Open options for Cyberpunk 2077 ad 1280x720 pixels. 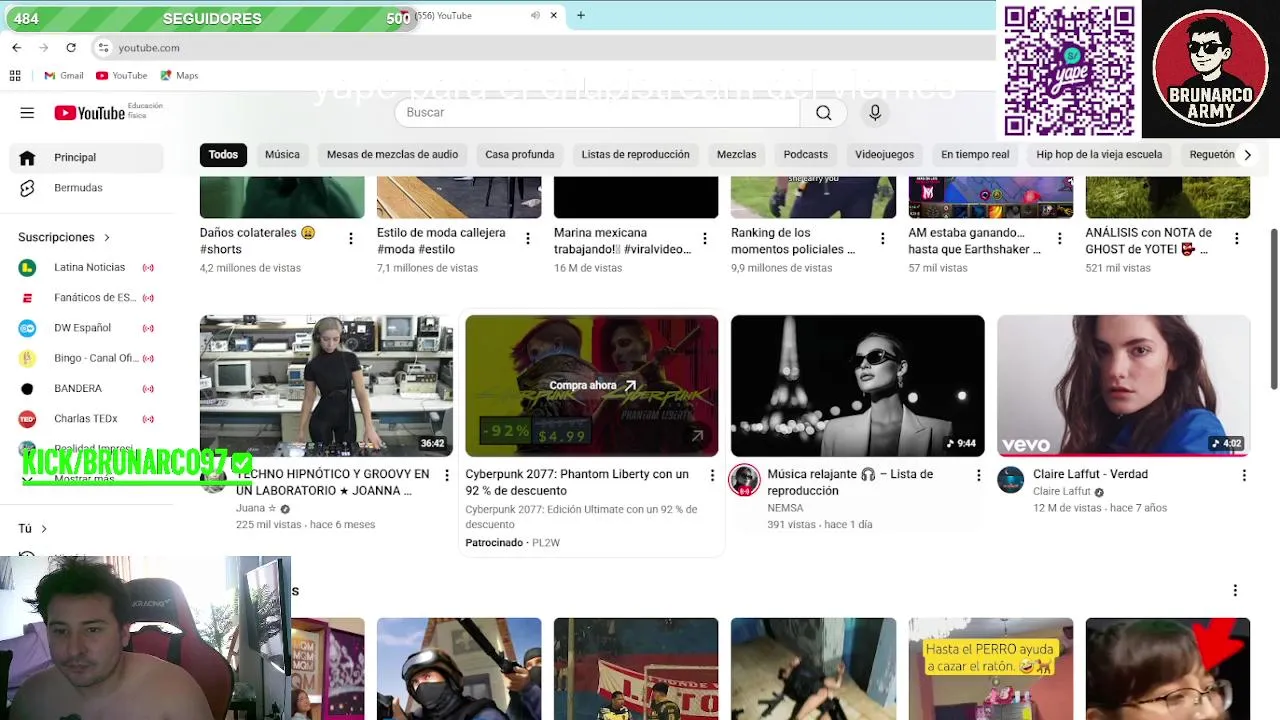pyautogui.click(x=713, y=476)
